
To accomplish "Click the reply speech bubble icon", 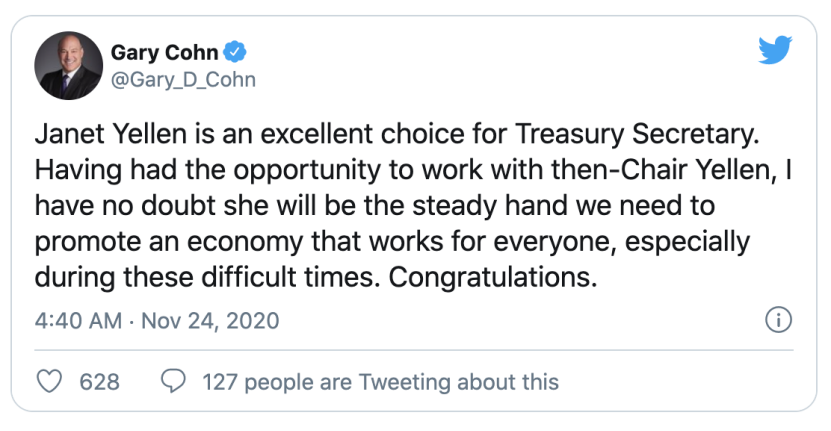I will 173,381.
